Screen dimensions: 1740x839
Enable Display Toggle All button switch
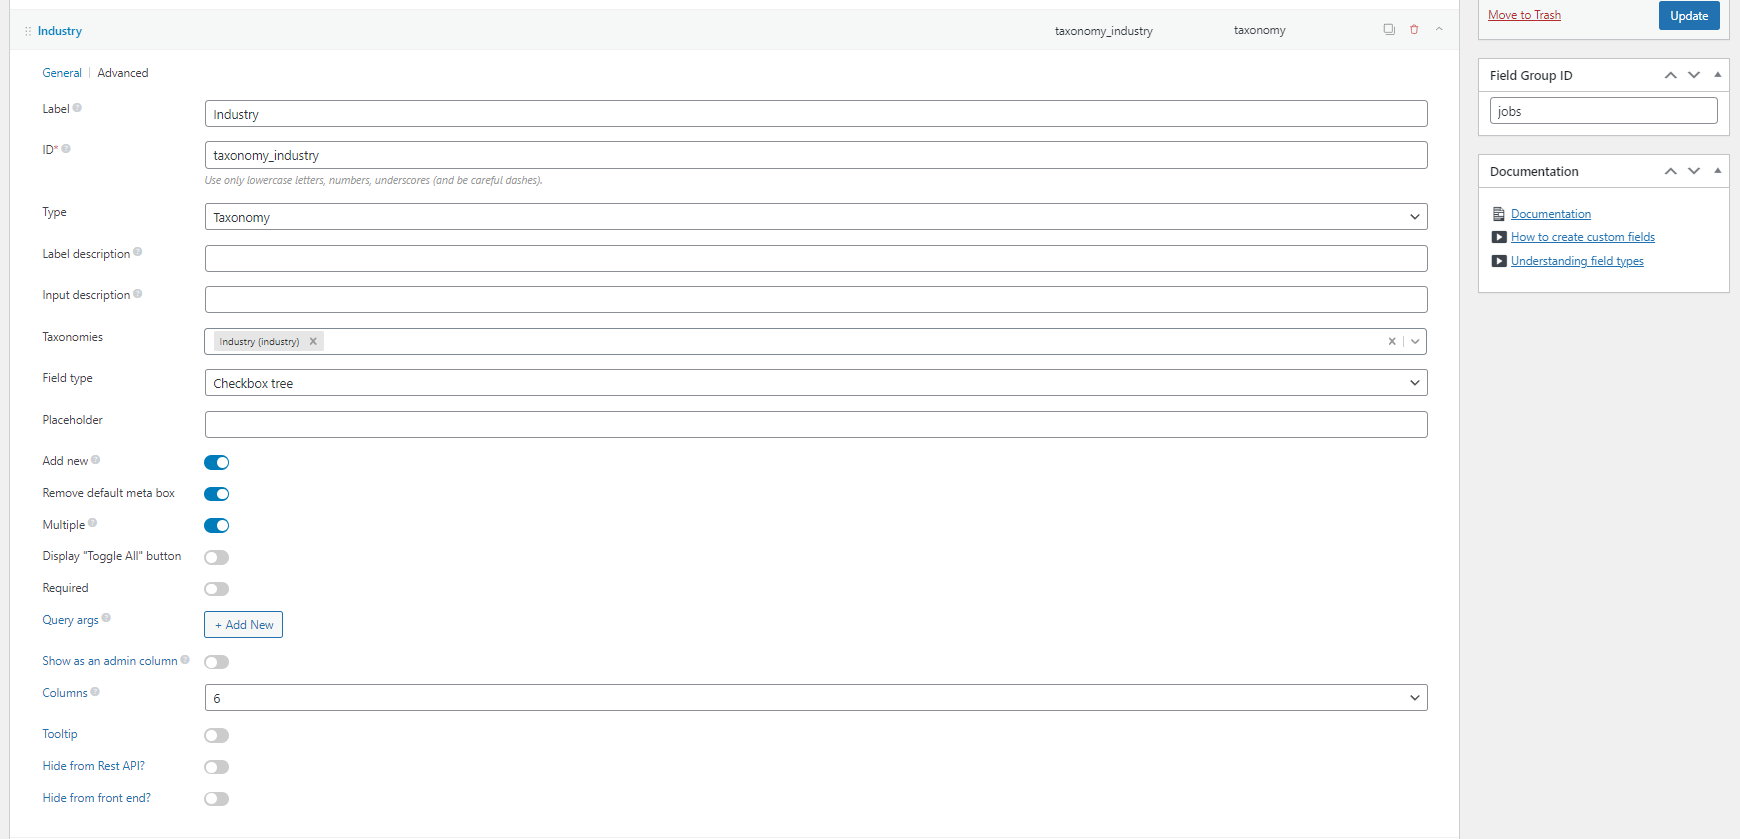tap(217, 557)
